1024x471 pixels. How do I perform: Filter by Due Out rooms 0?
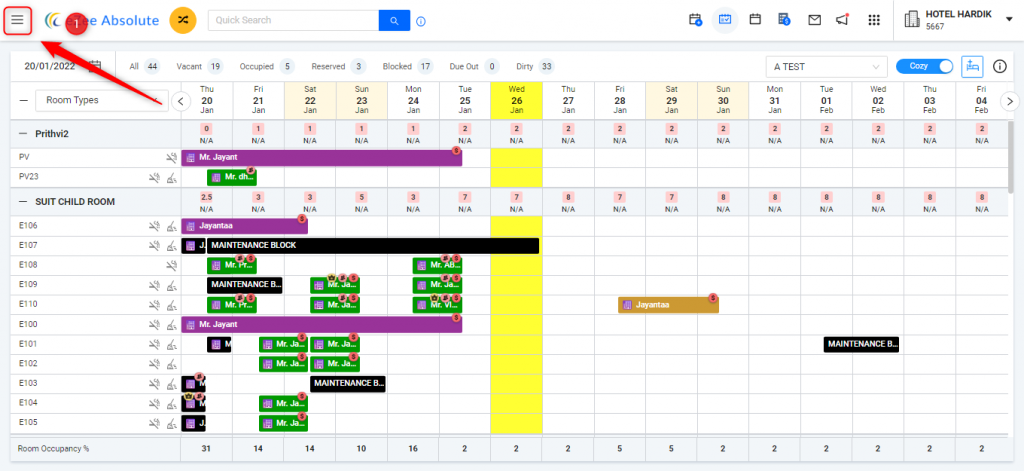[474, 66]
